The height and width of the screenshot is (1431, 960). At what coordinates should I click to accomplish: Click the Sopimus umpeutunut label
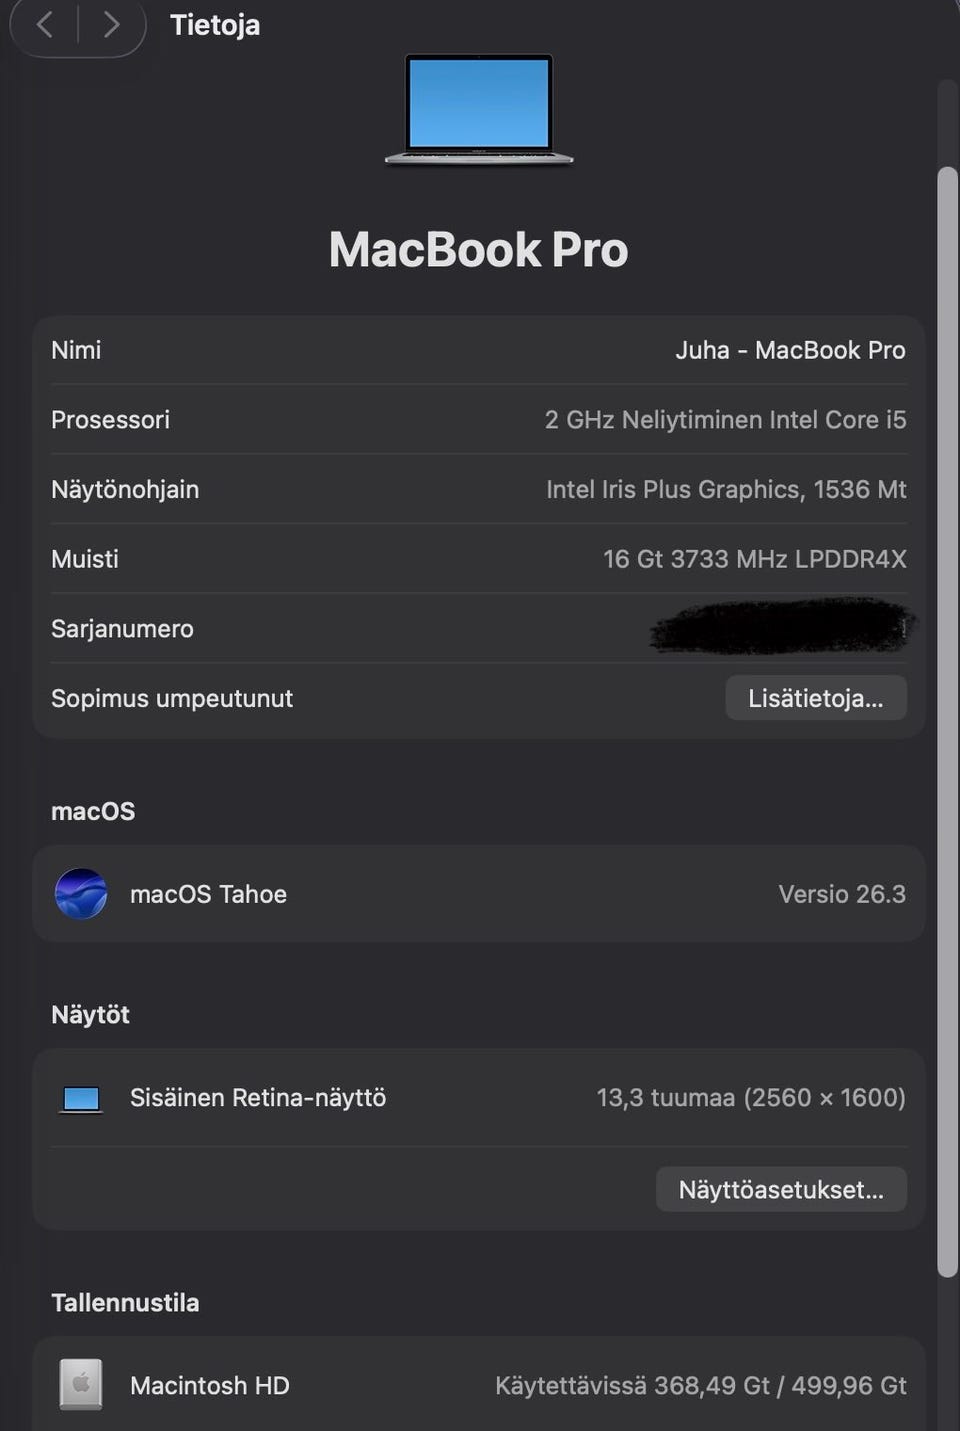[172, 698]
